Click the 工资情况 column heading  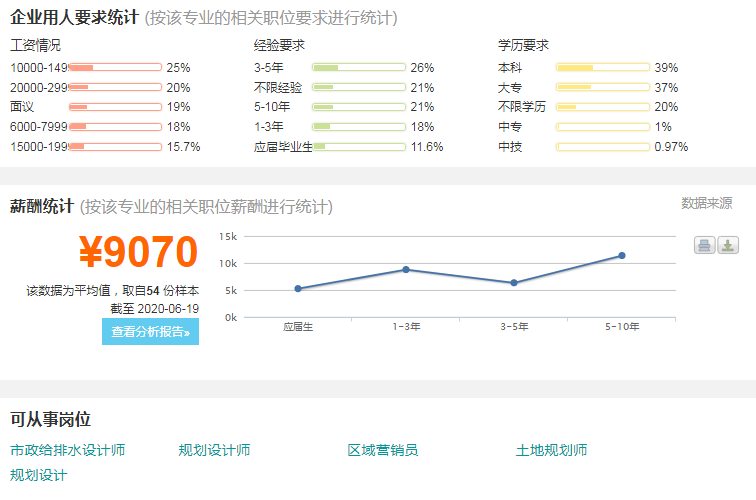click(x=36, y=46)
